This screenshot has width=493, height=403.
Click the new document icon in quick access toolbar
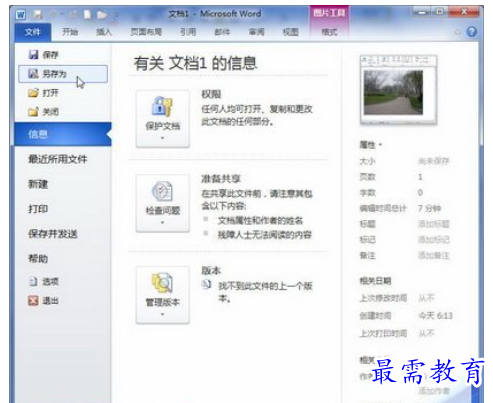[x=87, y=15]
